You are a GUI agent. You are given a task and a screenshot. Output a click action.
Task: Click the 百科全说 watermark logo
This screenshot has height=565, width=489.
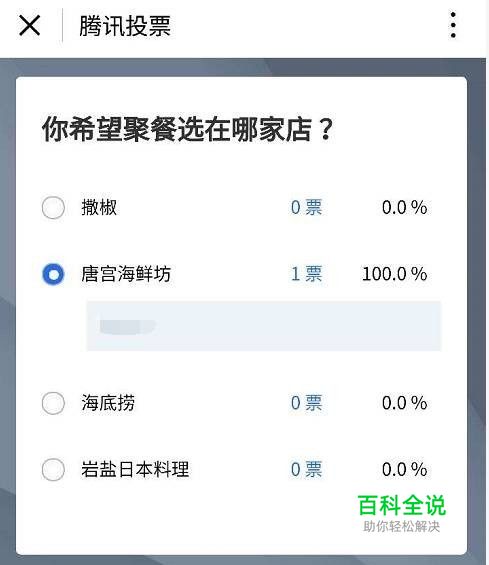coord(402,505)
